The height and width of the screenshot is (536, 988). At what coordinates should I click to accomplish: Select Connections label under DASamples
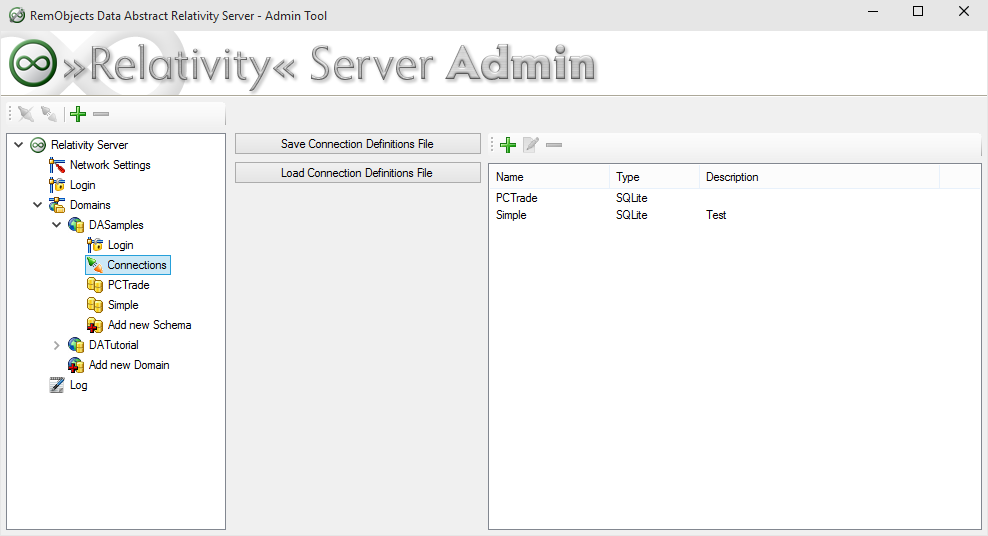click(137, 265)
